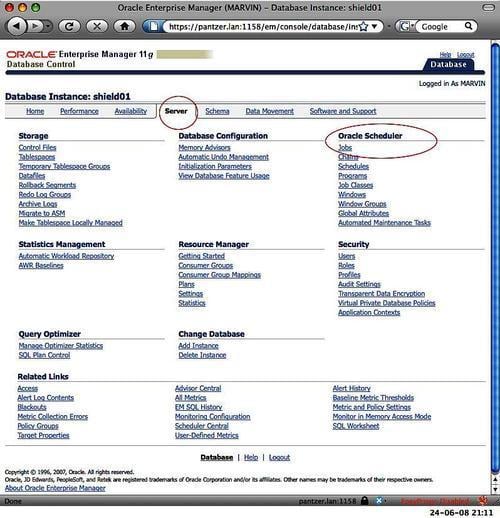This screenshot has height=518, width=500.
Task: Open the Rollback Segments link
Action: pos(47,185)
